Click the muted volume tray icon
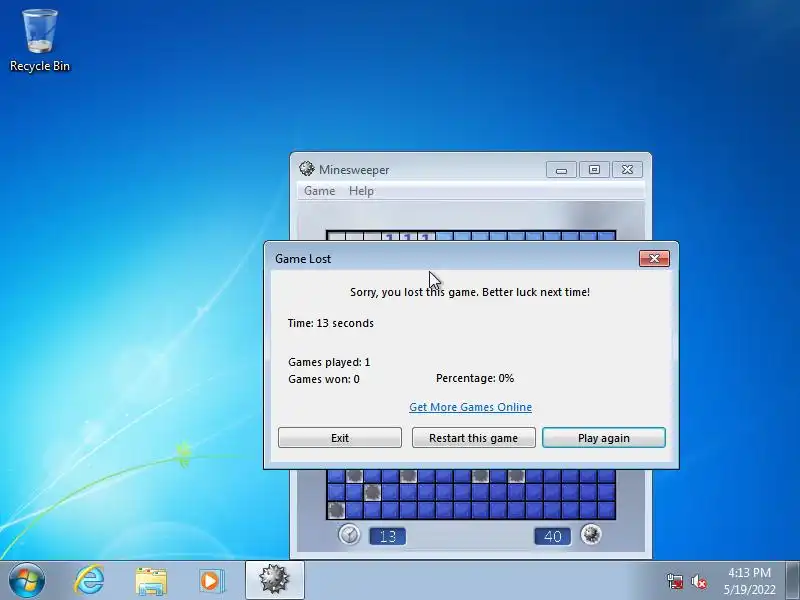This screenshot has width=800, height=600. (x=699, y=581)
